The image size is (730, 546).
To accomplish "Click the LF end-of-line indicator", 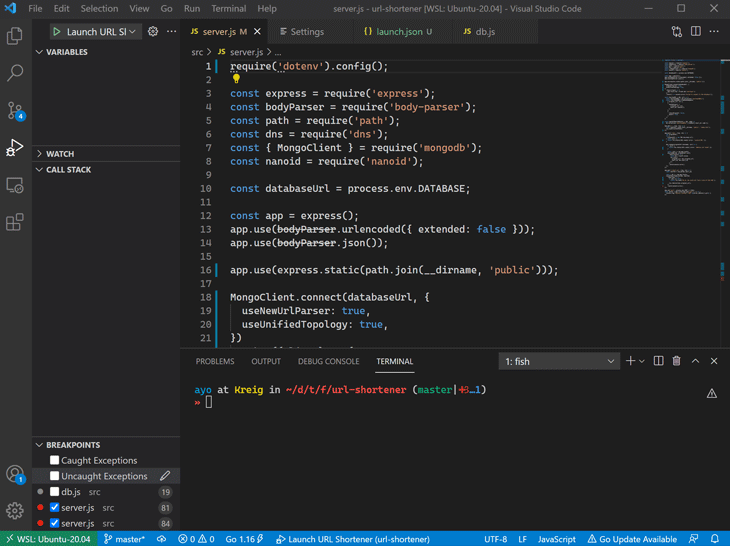I will coord(522,539).
